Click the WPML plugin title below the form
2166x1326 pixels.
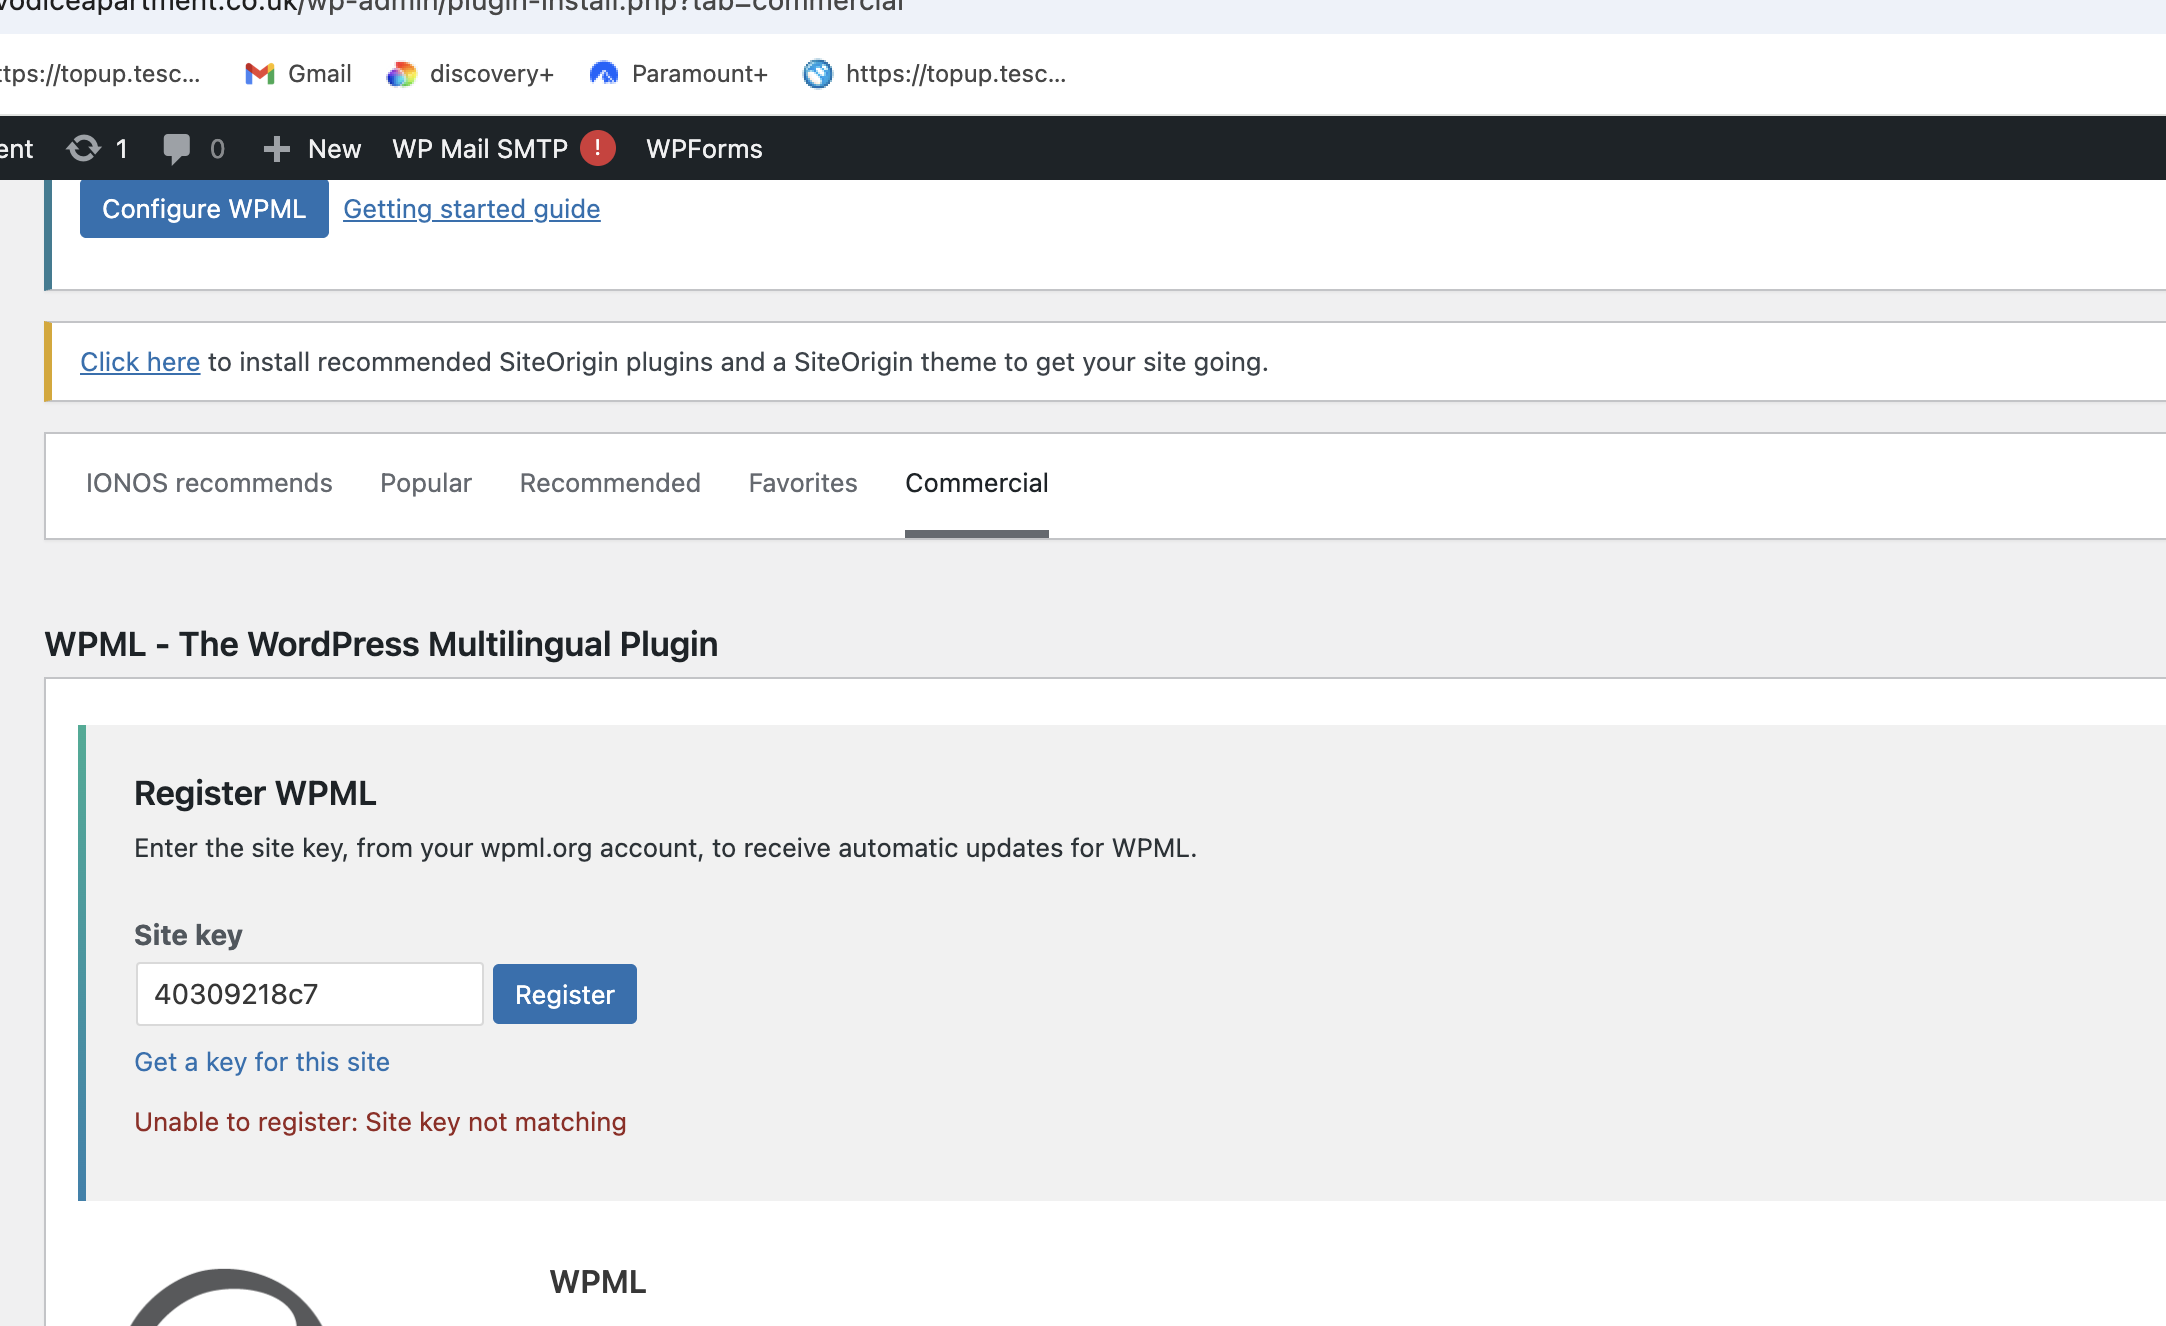[x=598, y=1282]
